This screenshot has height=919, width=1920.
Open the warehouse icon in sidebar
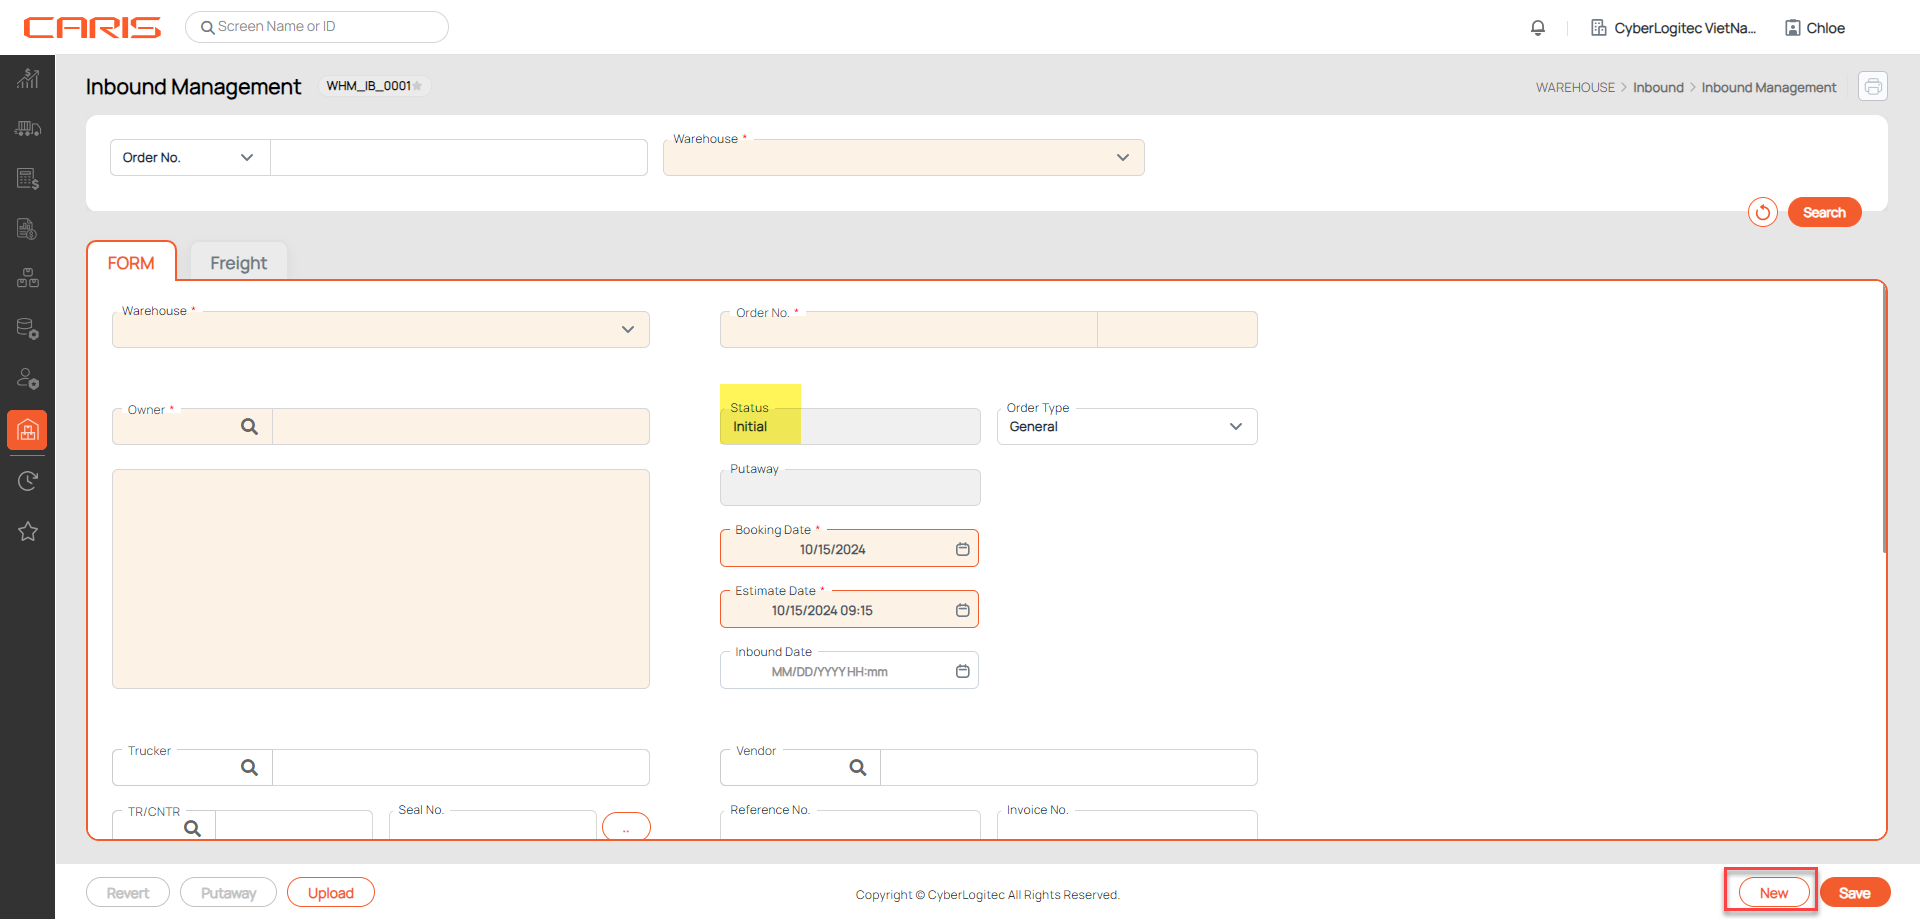(27, 430)
